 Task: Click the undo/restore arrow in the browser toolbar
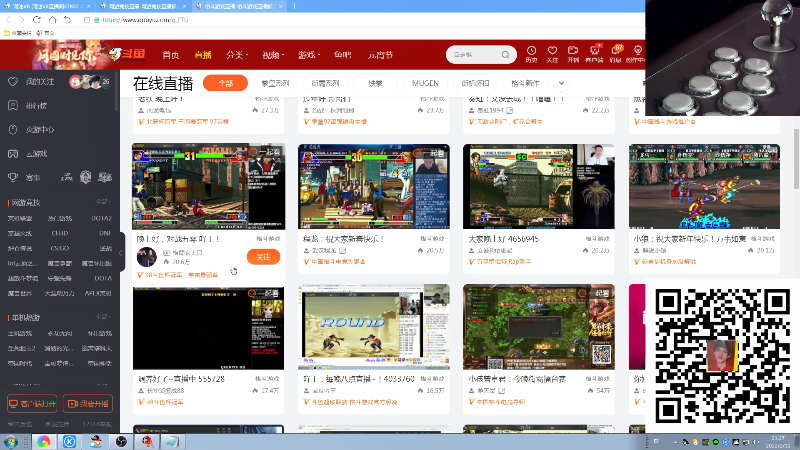click(68, 19)
